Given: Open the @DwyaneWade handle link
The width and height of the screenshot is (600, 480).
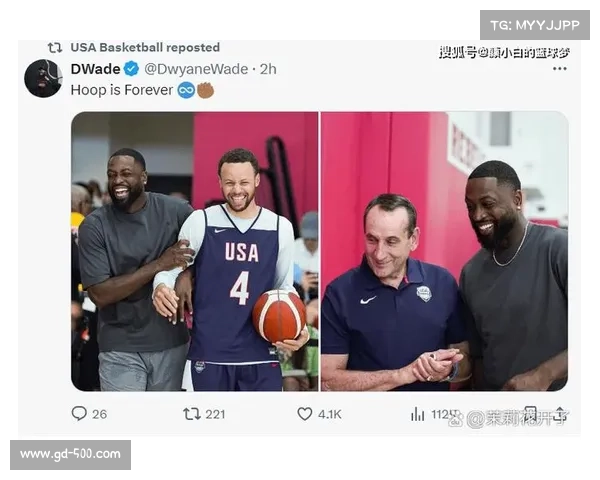Looking at the screenshot, I should pyautogui.click(x=196, y=69).
